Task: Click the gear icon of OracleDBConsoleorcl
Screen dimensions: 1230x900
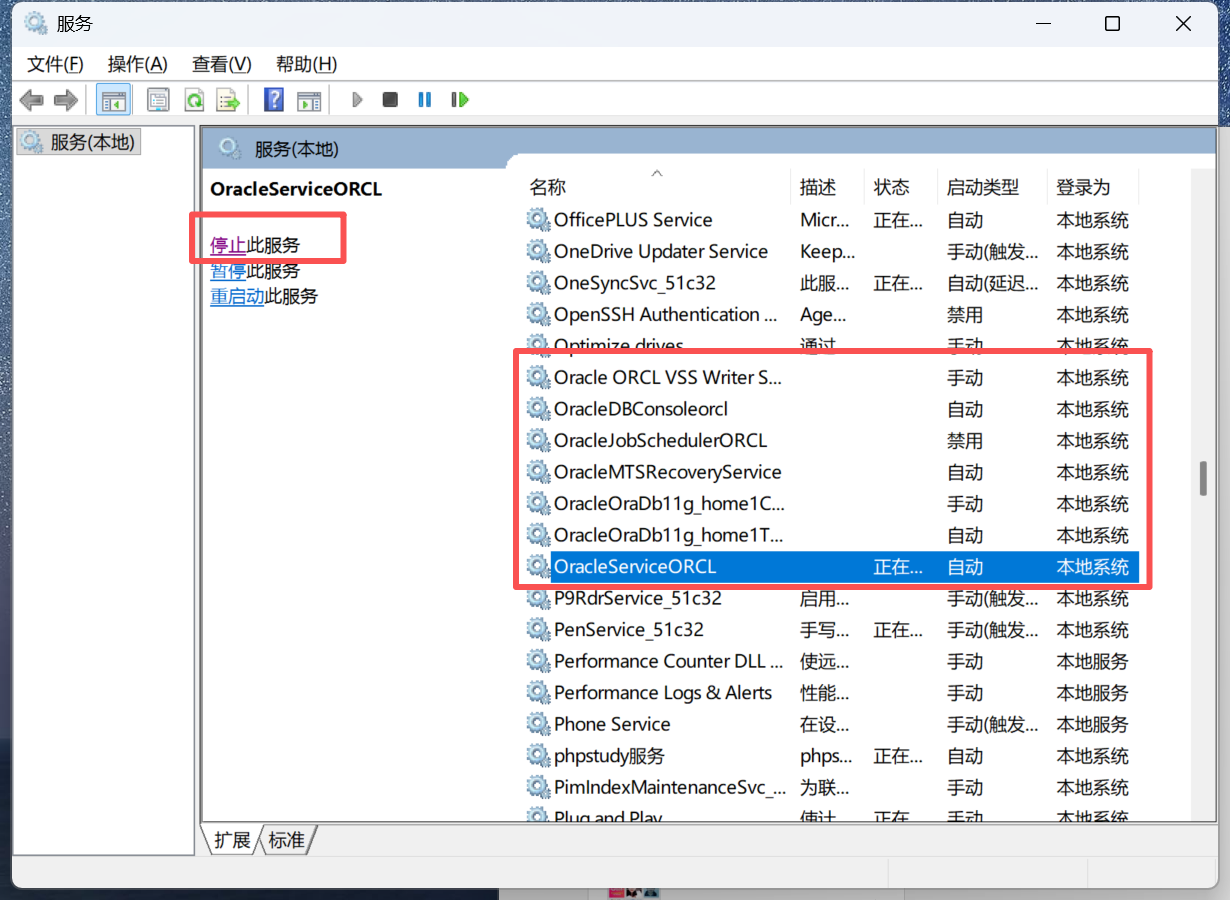Action: click(x=539, y=409)
